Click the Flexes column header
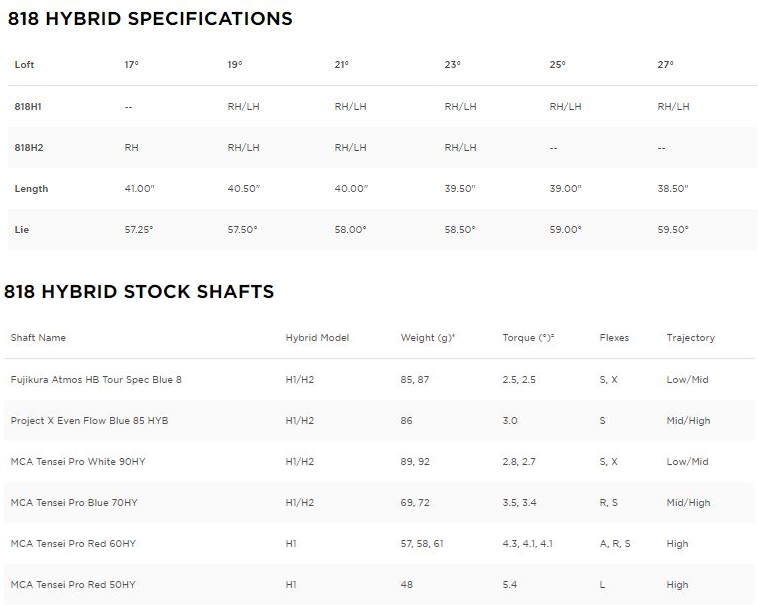Viewport: 758px width, 605px height. tap(614, 337)
